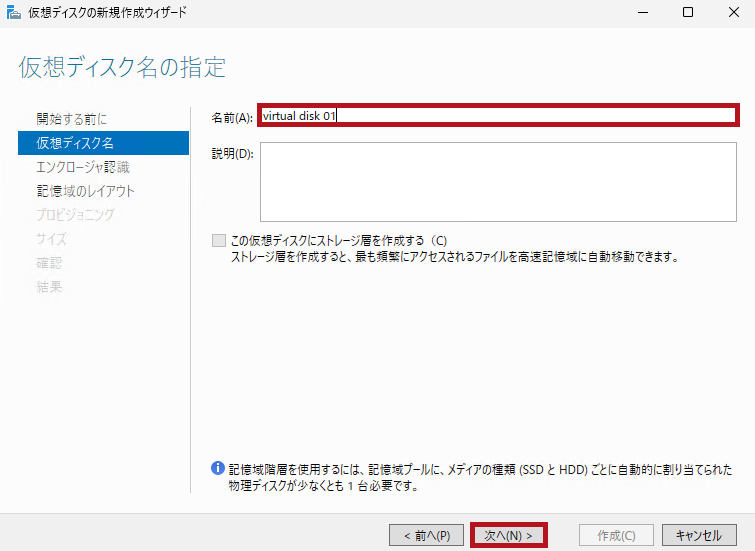The image size is (755, 551).
Task: Click the blue information icon near the bottom
Action: 217,468
